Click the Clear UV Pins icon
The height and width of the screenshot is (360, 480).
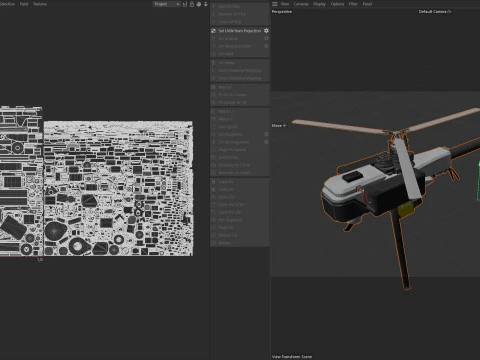(x=214, y=22)
